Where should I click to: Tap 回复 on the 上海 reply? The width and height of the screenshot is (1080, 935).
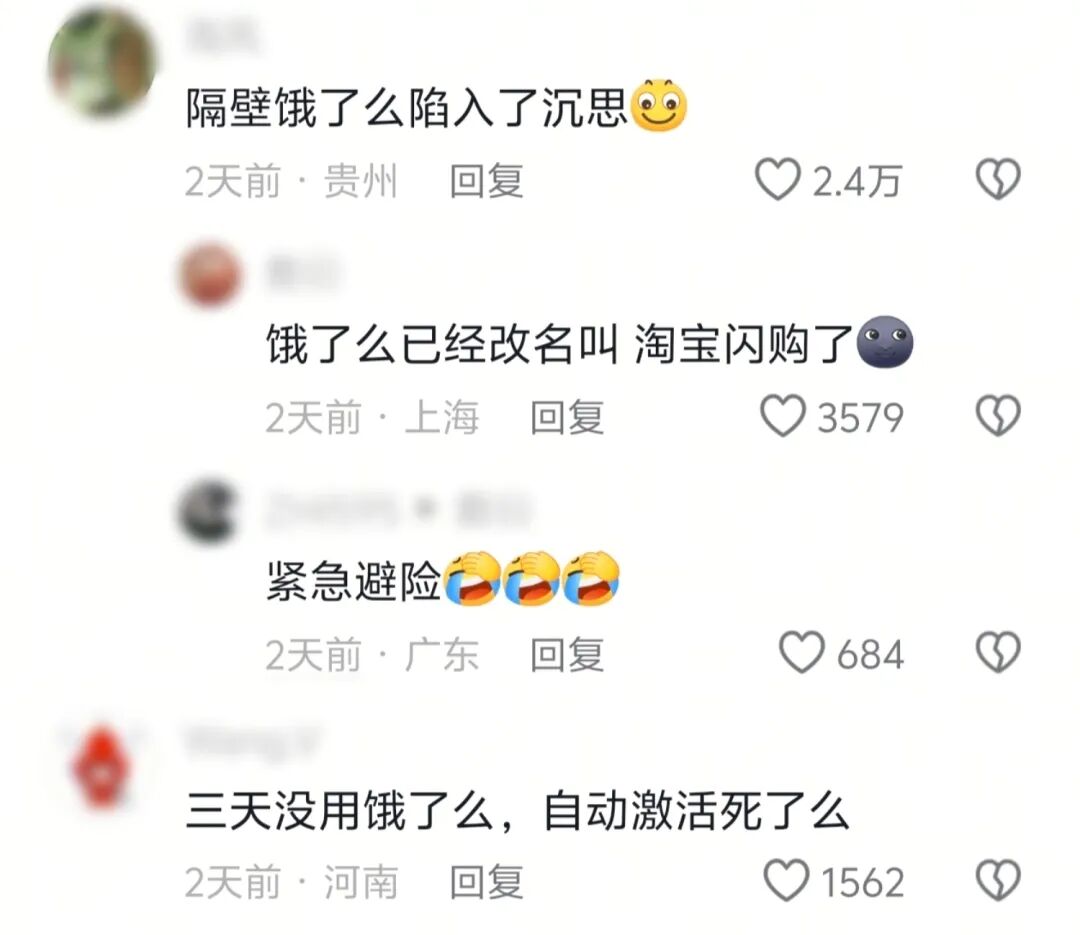[567, 418]
